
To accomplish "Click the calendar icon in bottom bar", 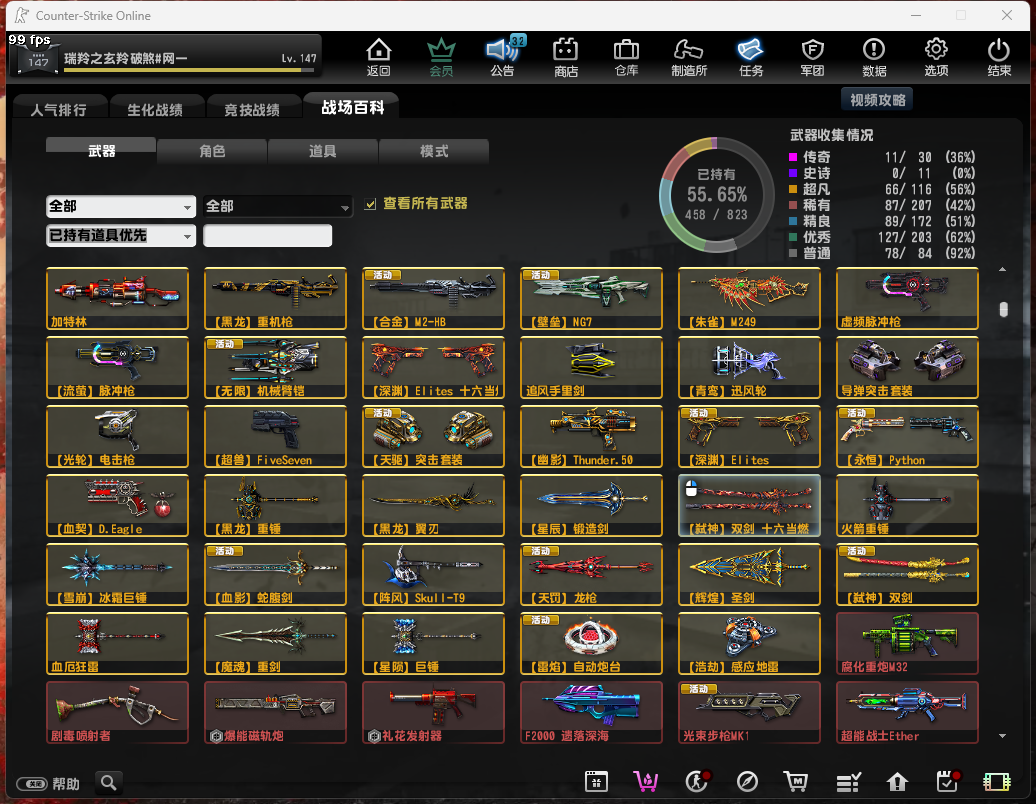I will (x=596, y=782).
